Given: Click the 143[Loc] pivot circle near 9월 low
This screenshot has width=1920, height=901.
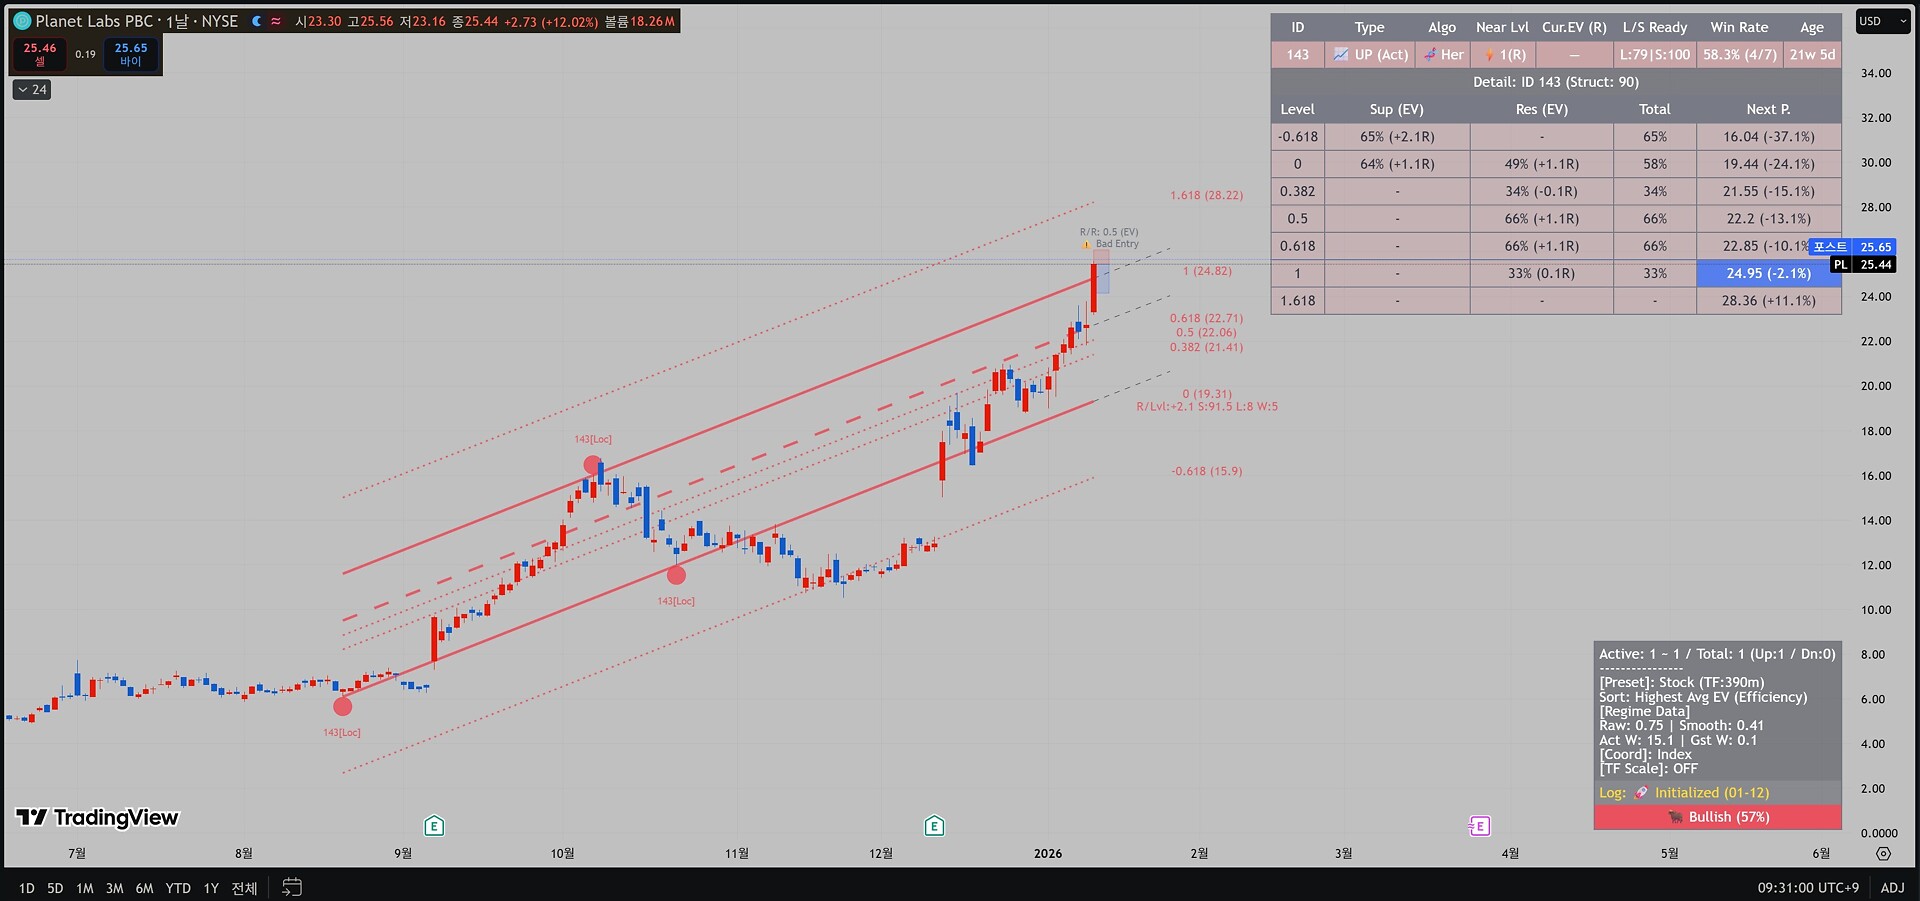Looking at the screenshot, I should tap(343, 706).
